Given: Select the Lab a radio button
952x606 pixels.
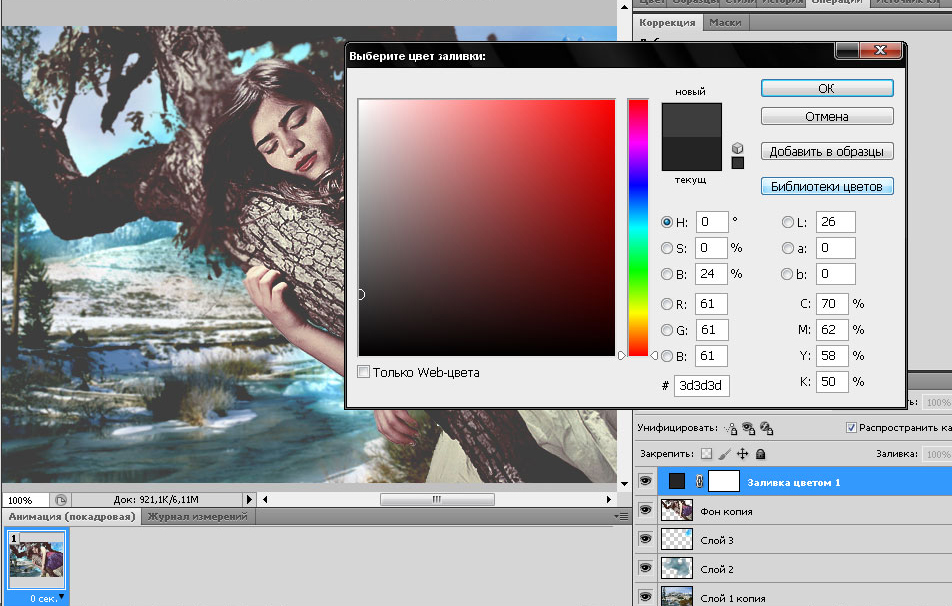Looking at the screenshot, I should pos(787,248).
